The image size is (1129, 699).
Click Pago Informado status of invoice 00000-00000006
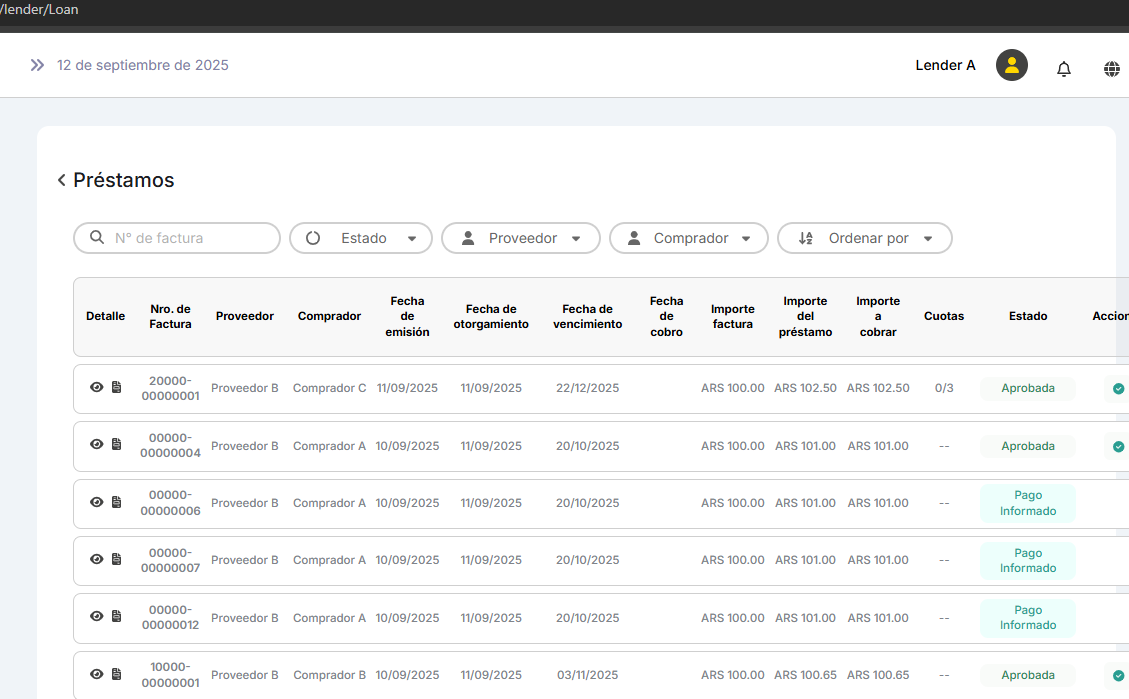1027,503
